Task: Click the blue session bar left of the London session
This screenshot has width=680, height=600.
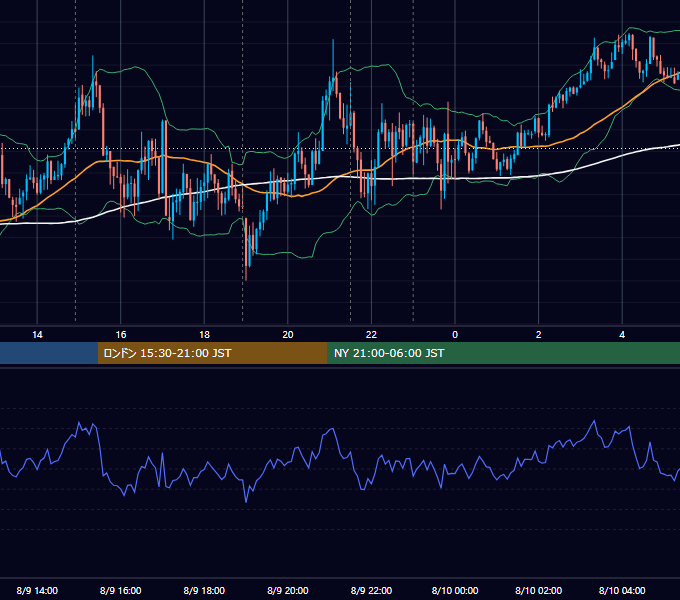Action: [49, 353]
